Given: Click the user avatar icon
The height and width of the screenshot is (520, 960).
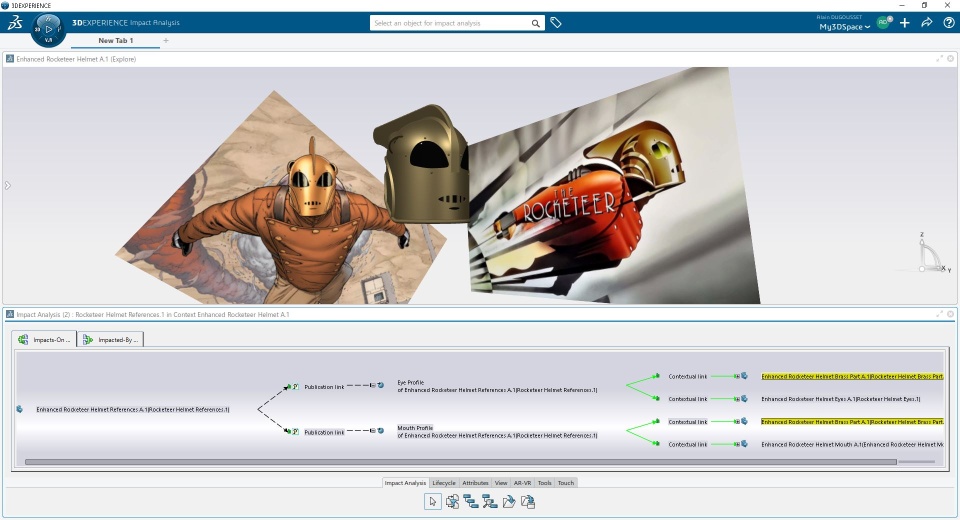Looking at the screenshot, I should pos(883,23).
